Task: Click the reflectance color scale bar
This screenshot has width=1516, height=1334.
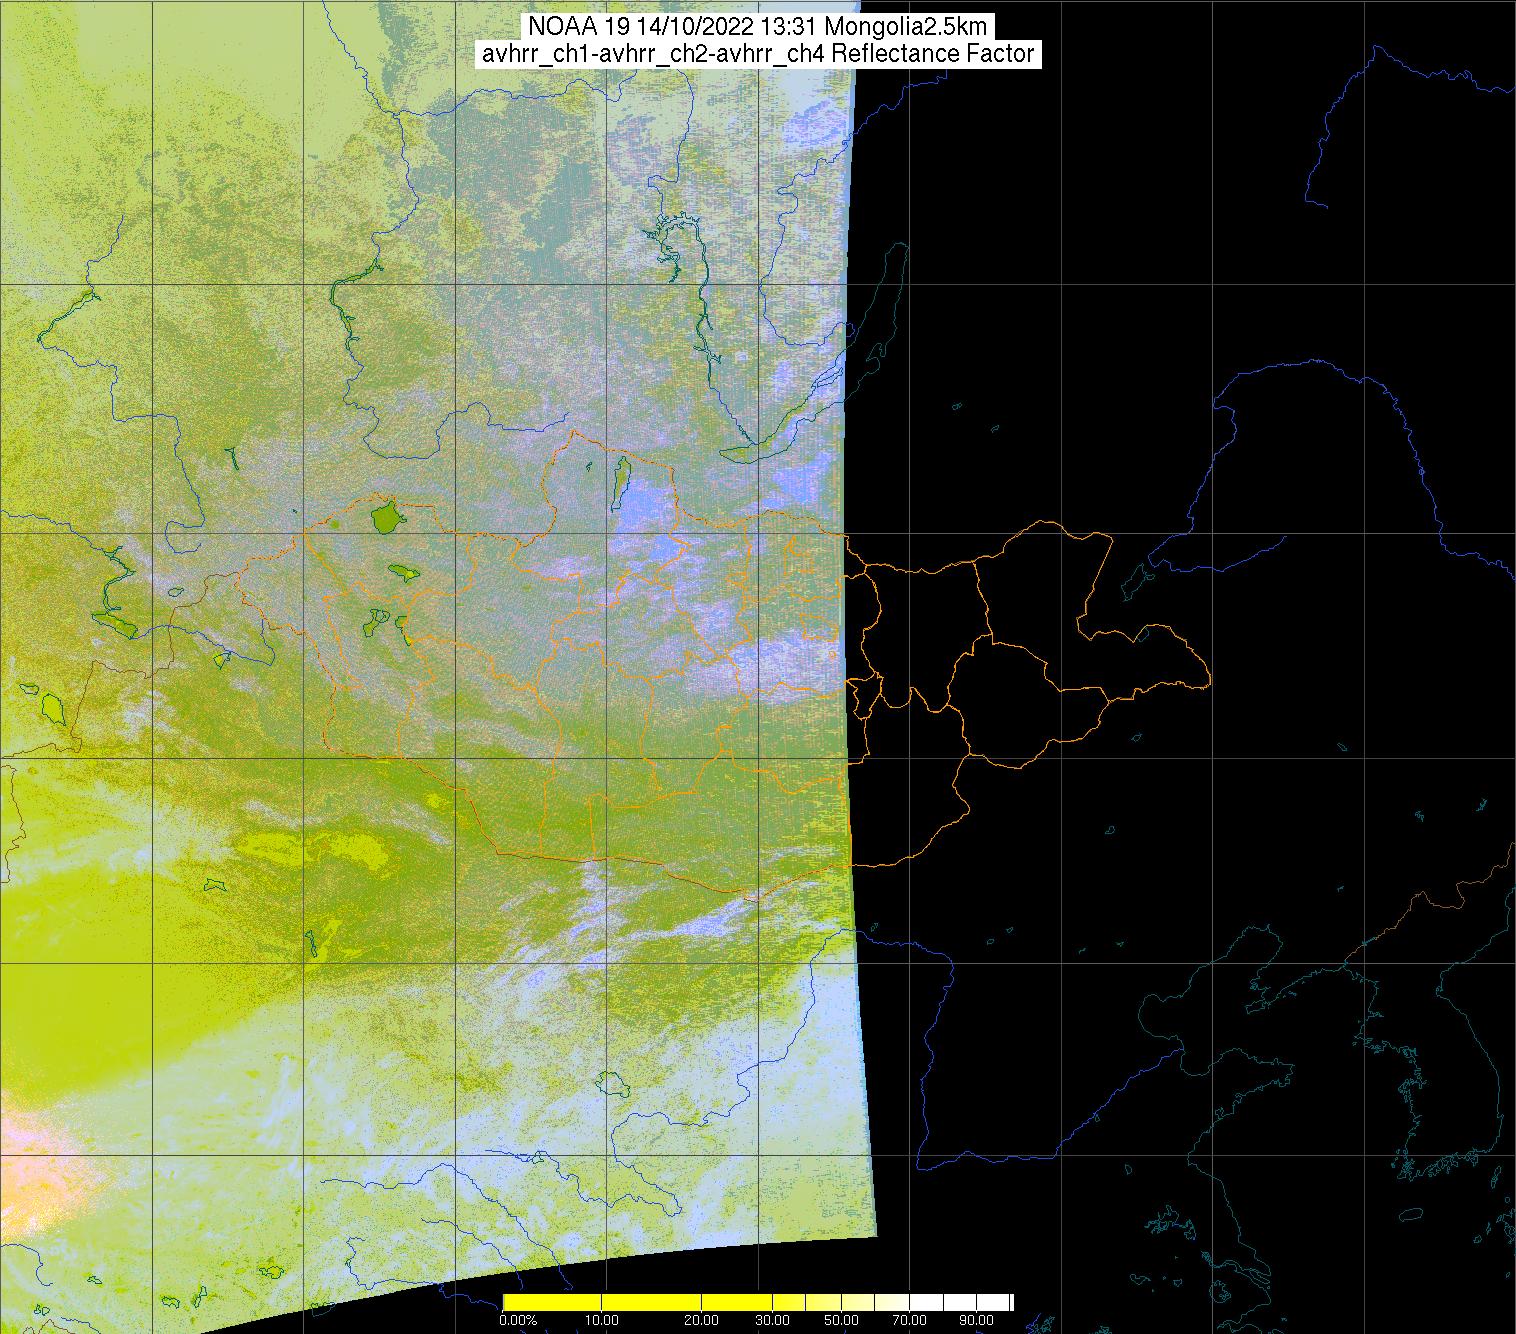Action: click(x=758, y=1302)
